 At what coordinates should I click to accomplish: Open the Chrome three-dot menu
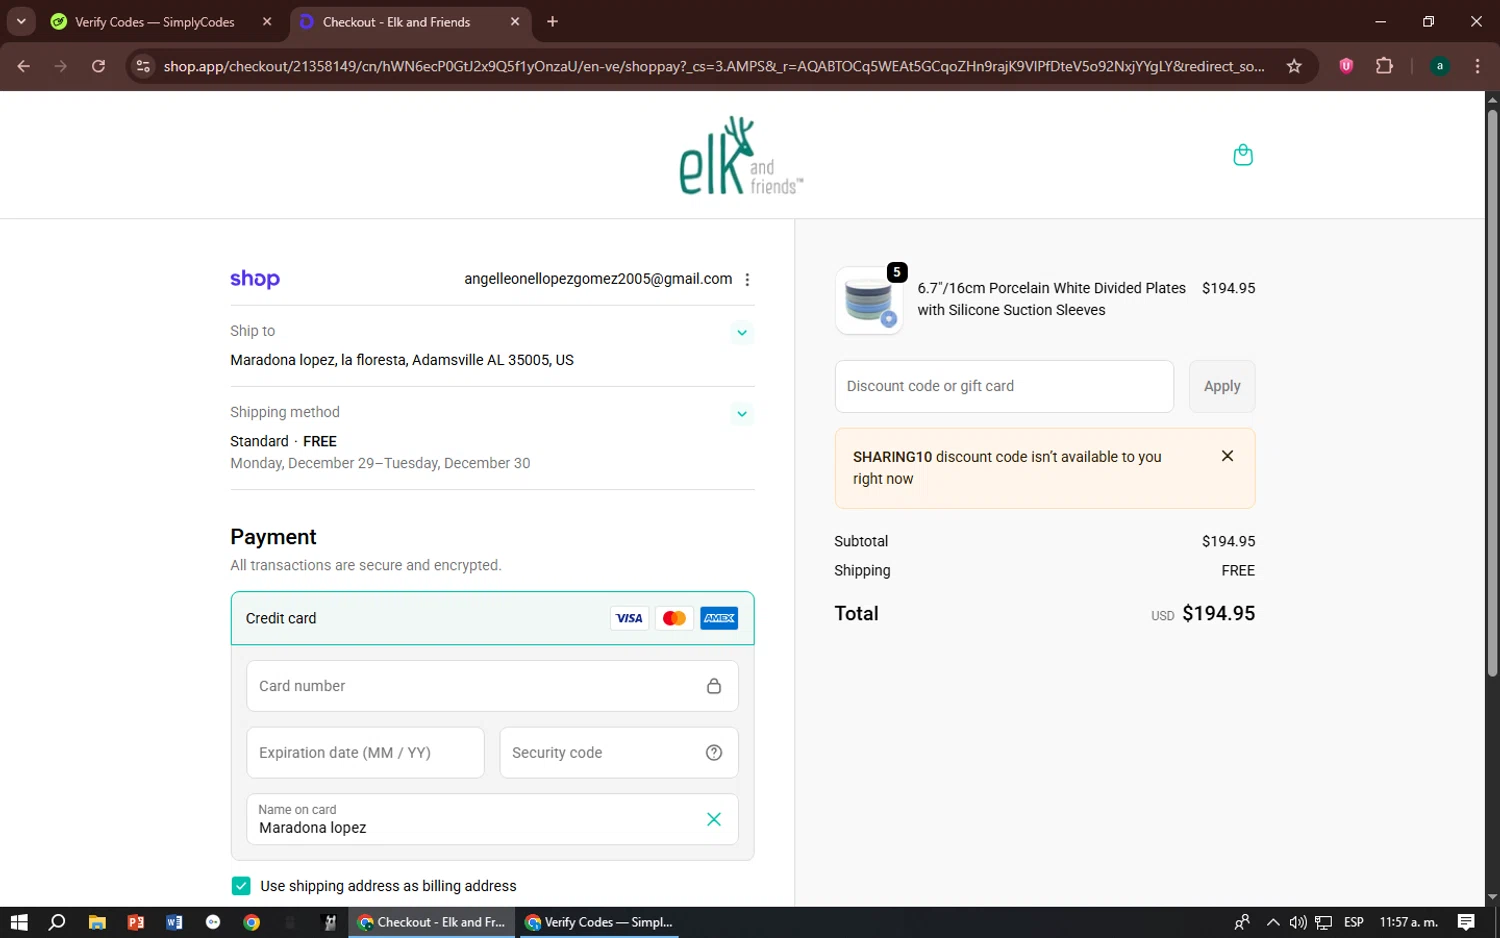click(1477, 66)
